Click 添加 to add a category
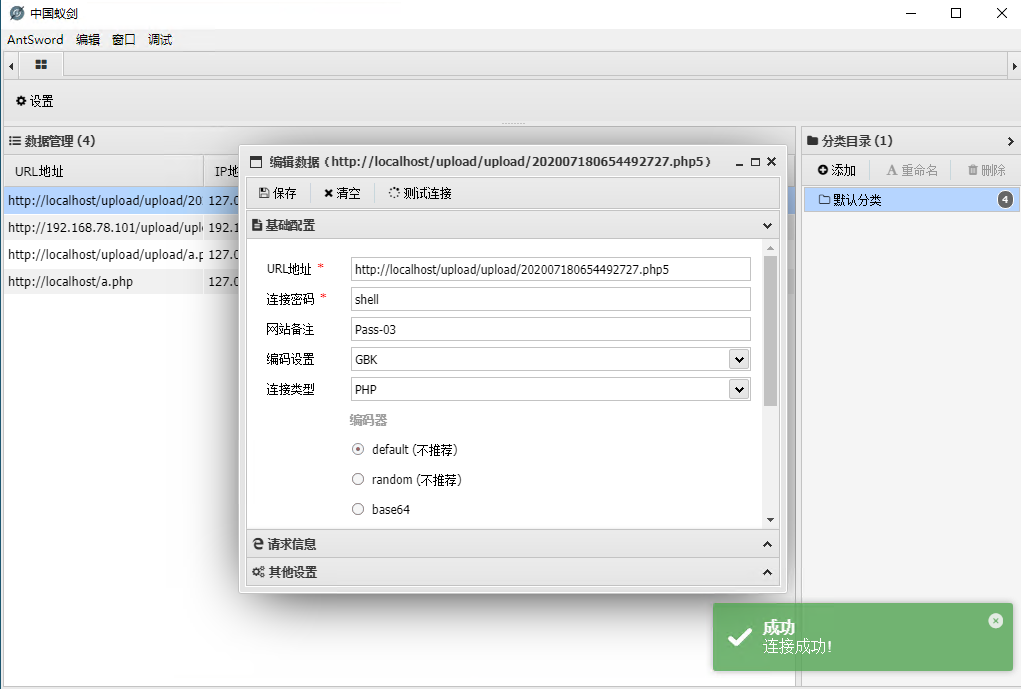 (837, 170)
